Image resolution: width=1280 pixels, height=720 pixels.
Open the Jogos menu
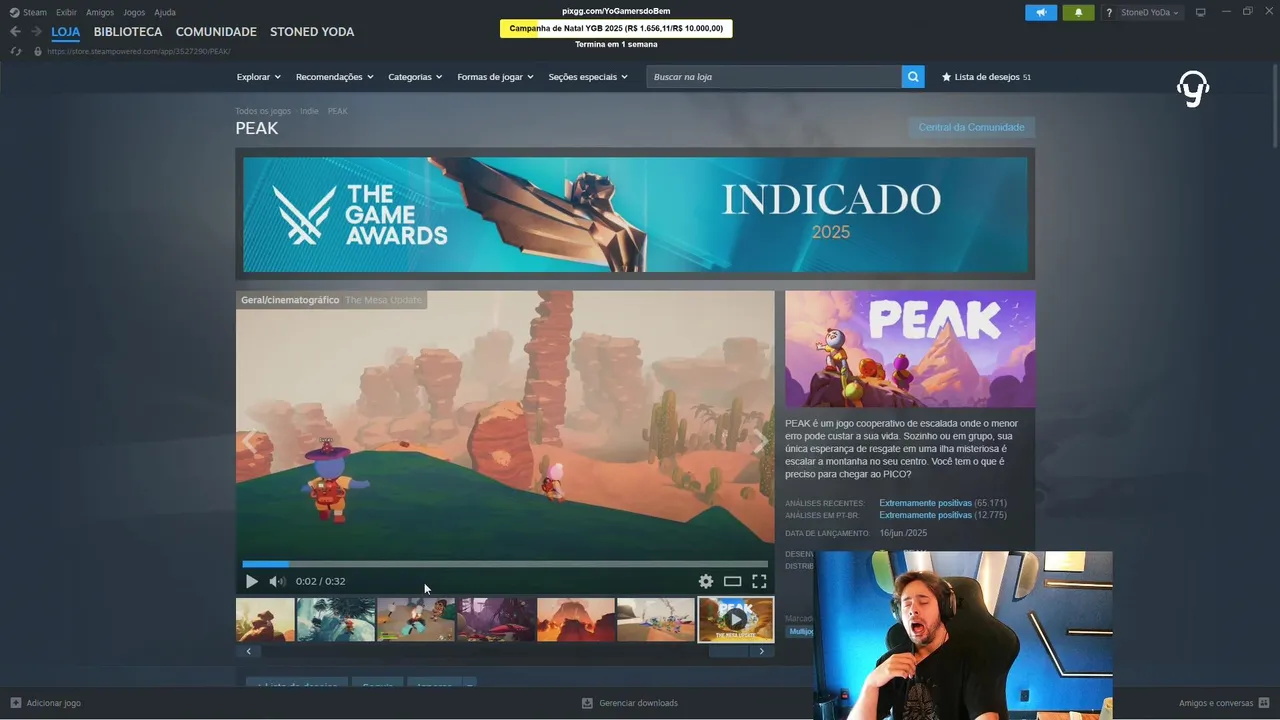(134, 12)
